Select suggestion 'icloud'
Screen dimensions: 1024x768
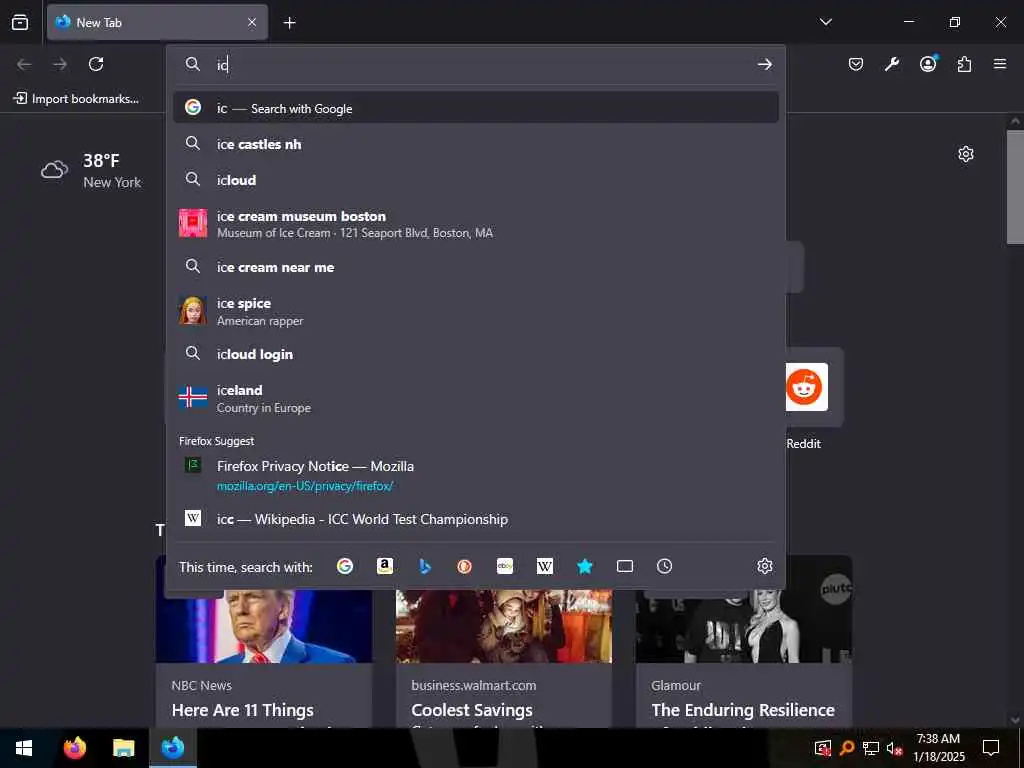pos(475,180)
